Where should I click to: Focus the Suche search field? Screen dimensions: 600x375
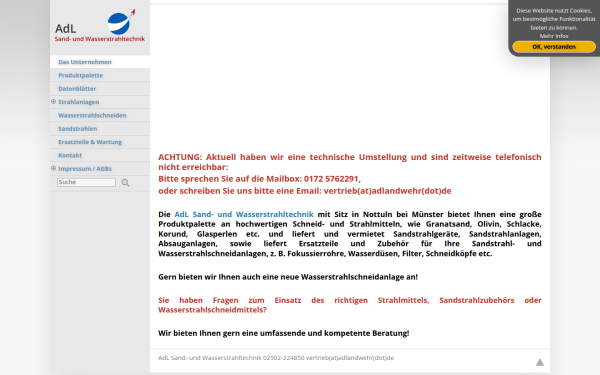point(86,182)
